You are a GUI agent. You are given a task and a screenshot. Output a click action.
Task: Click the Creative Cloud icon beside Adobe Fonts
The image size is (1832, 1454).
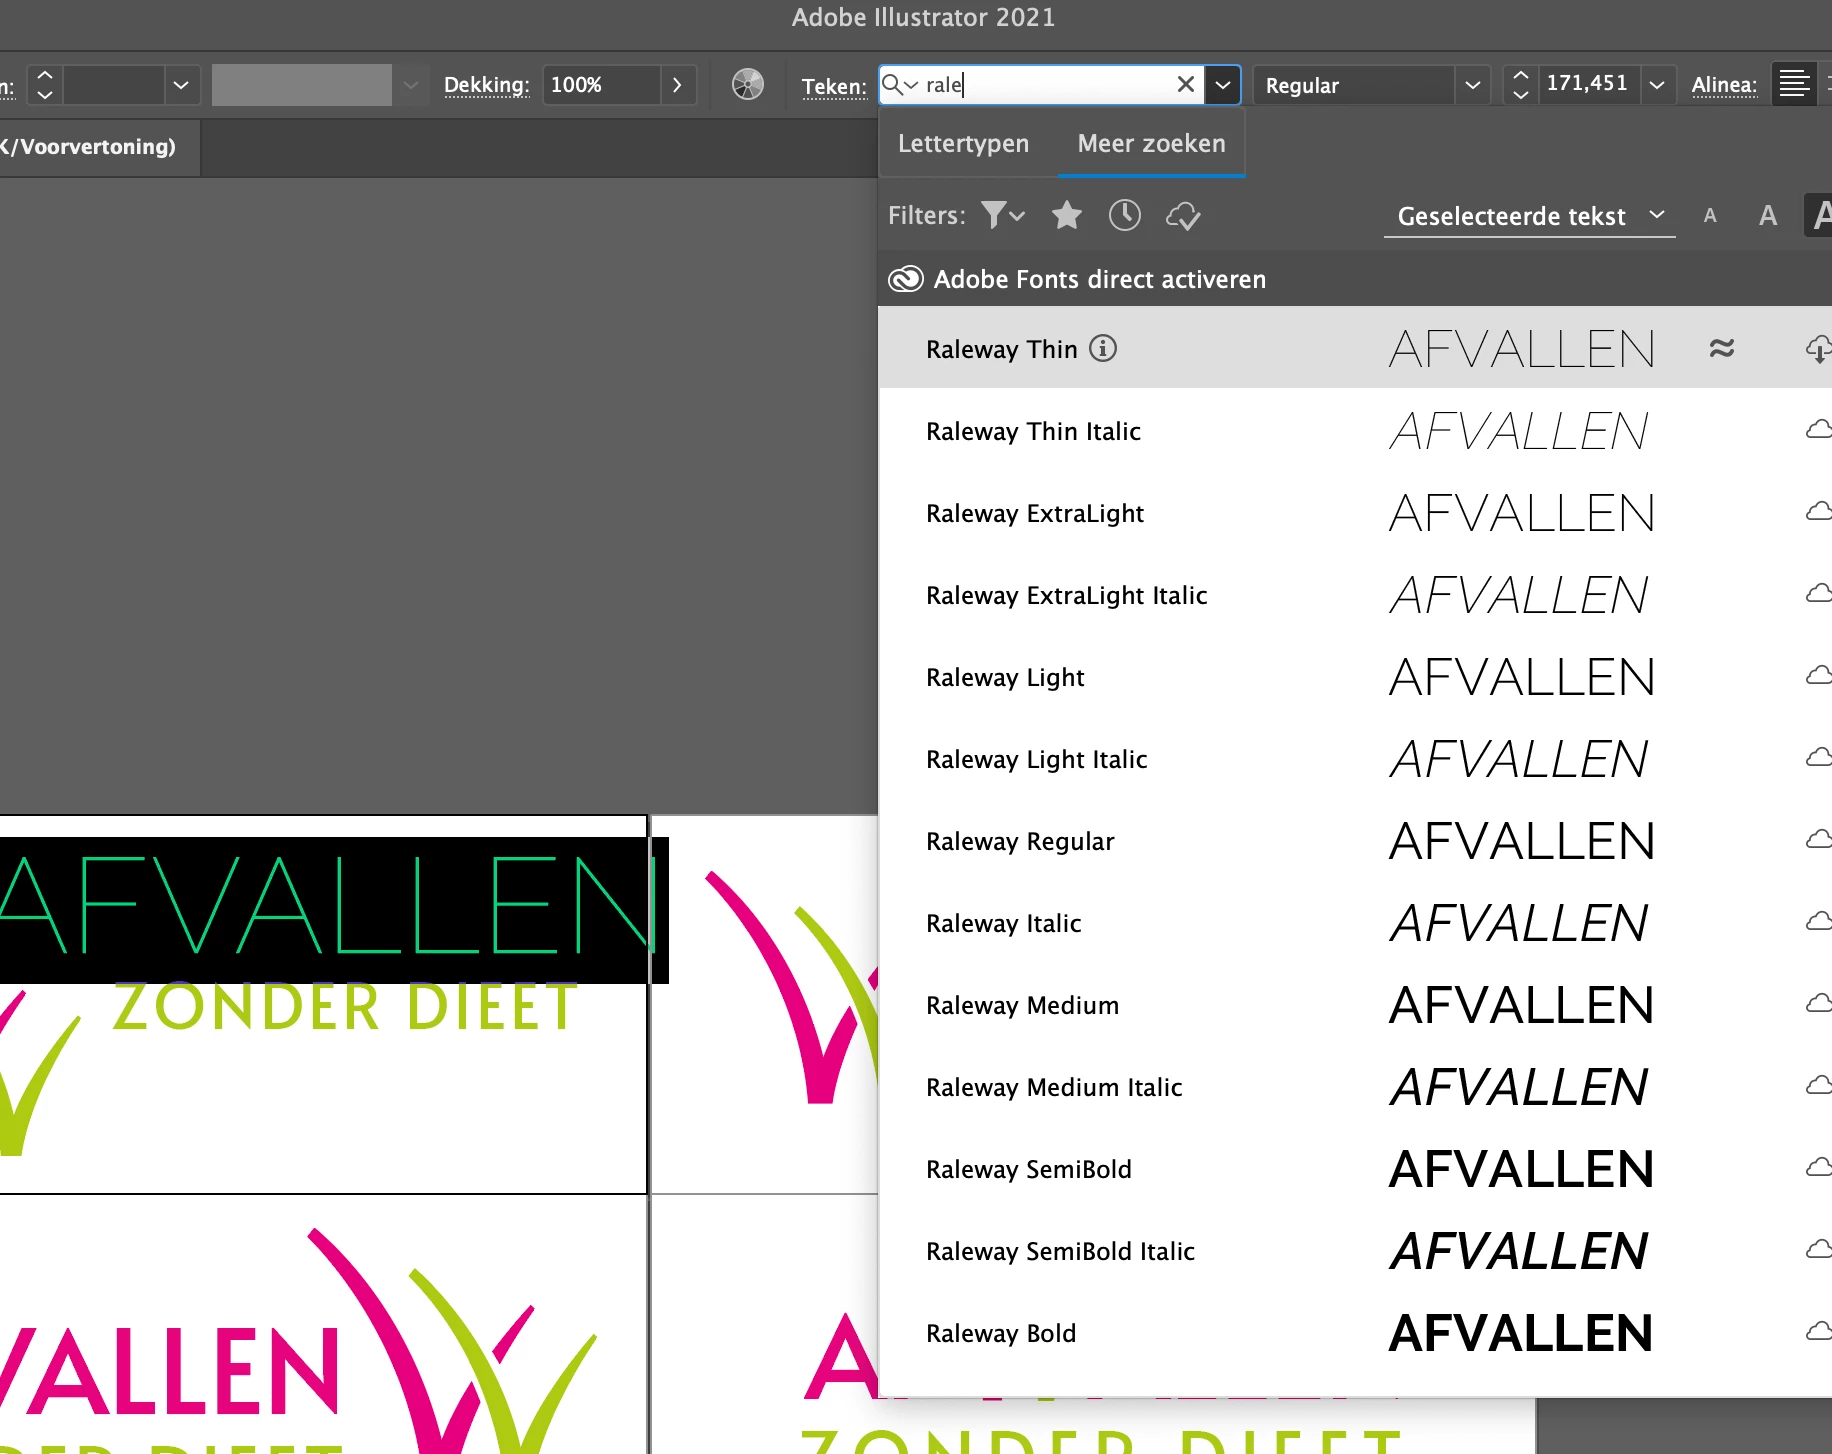[906, 279]
